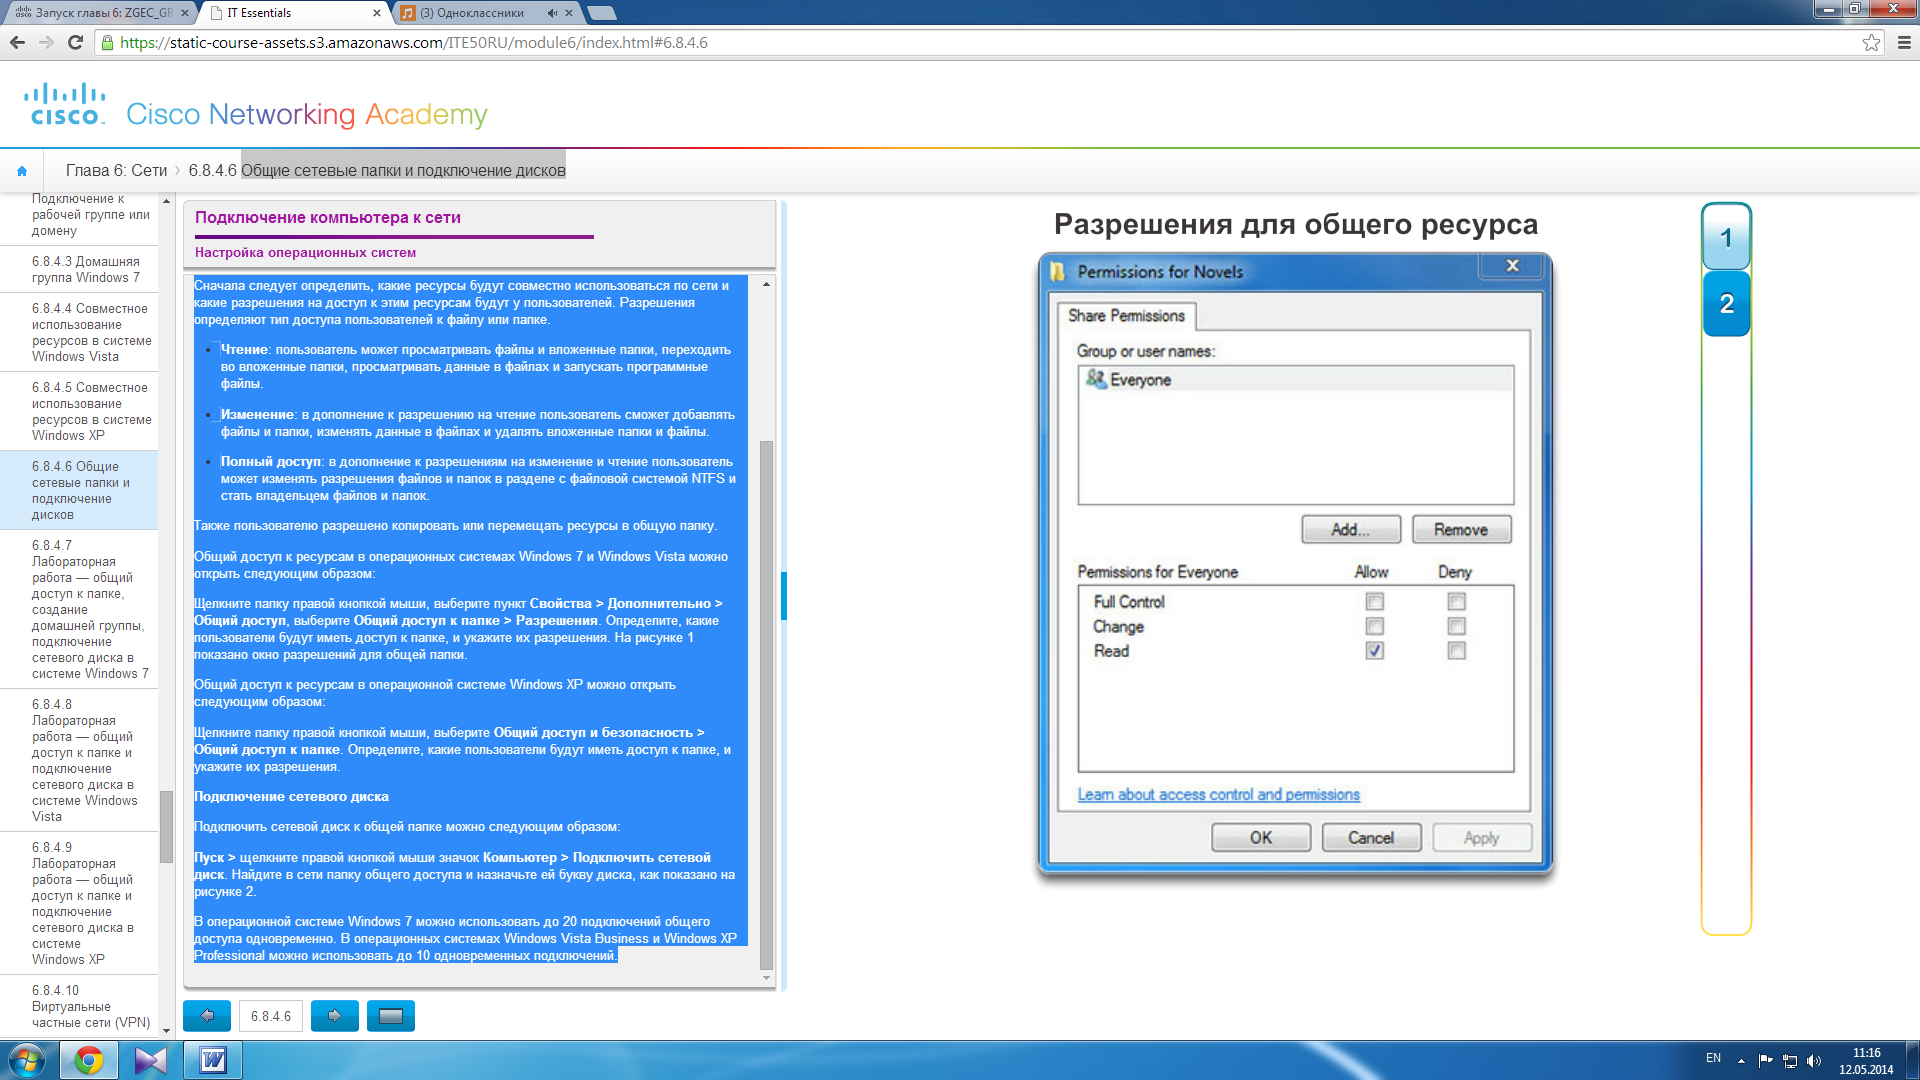Open Word from the taskbar
The image size is (1920, 1080).
[213, 1060]
